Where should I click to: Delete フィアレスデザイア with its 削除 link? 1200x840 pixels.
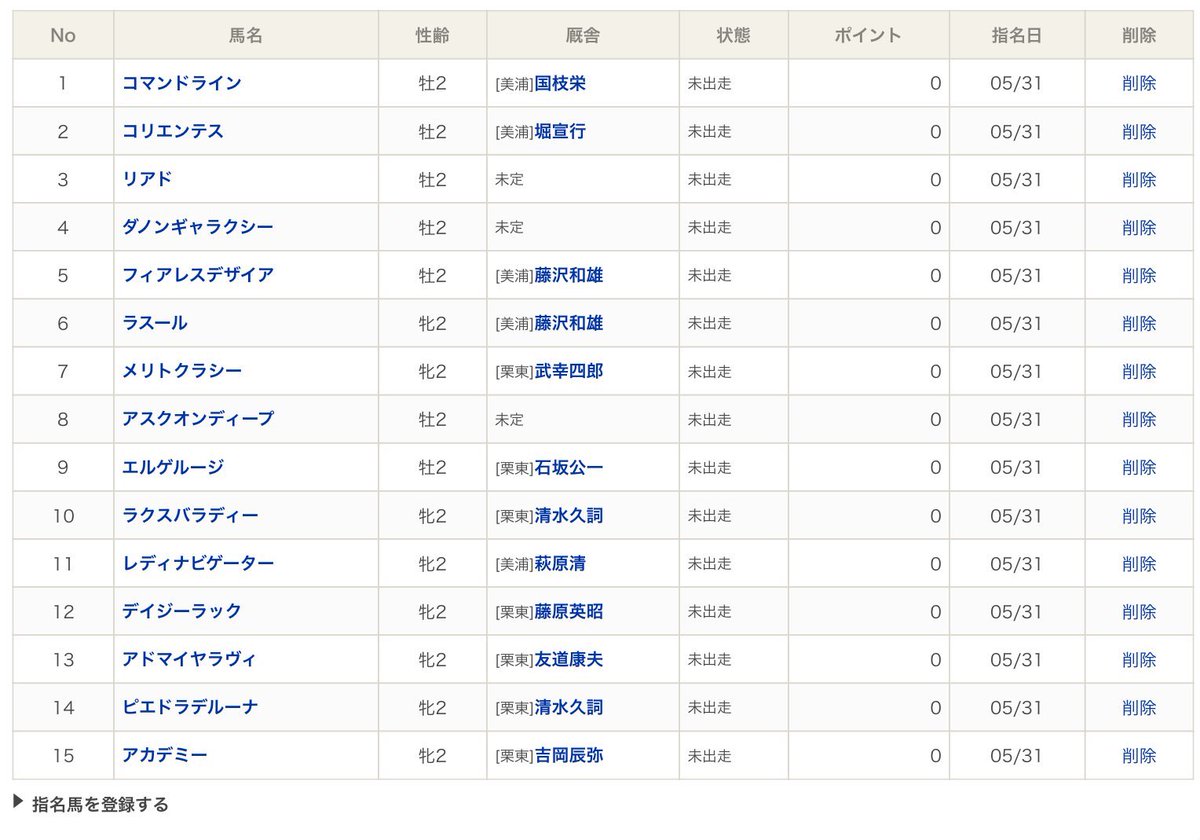1139,275
